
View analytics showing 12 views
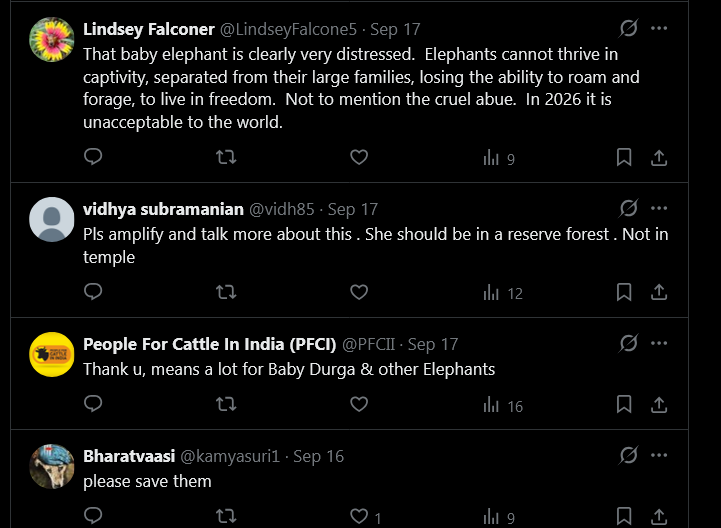click(x=503, y=293)
